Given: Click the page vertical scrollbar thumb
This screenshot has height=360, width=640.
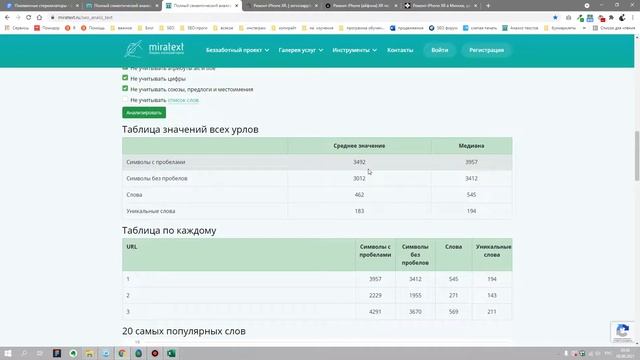Looking at the screenshot, I should [637, 156].
